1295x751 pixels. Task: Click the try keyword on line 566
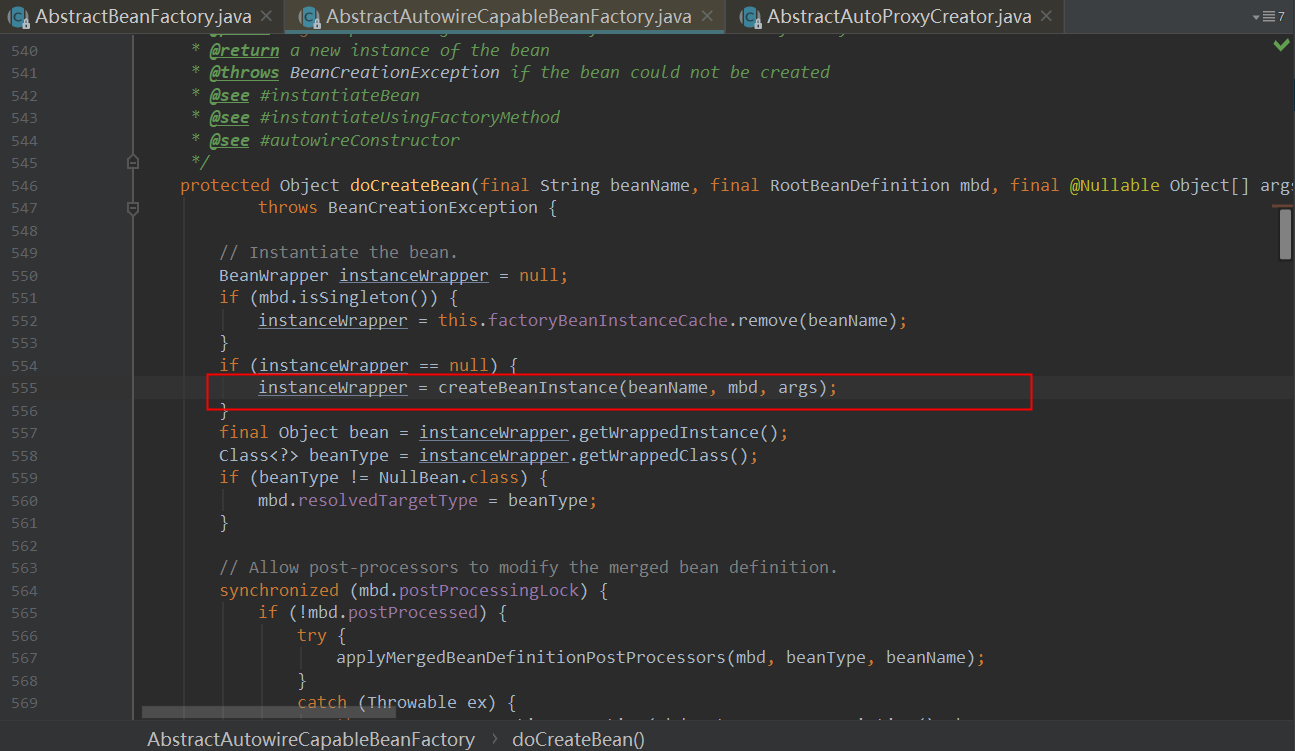[x=312, y=635]
